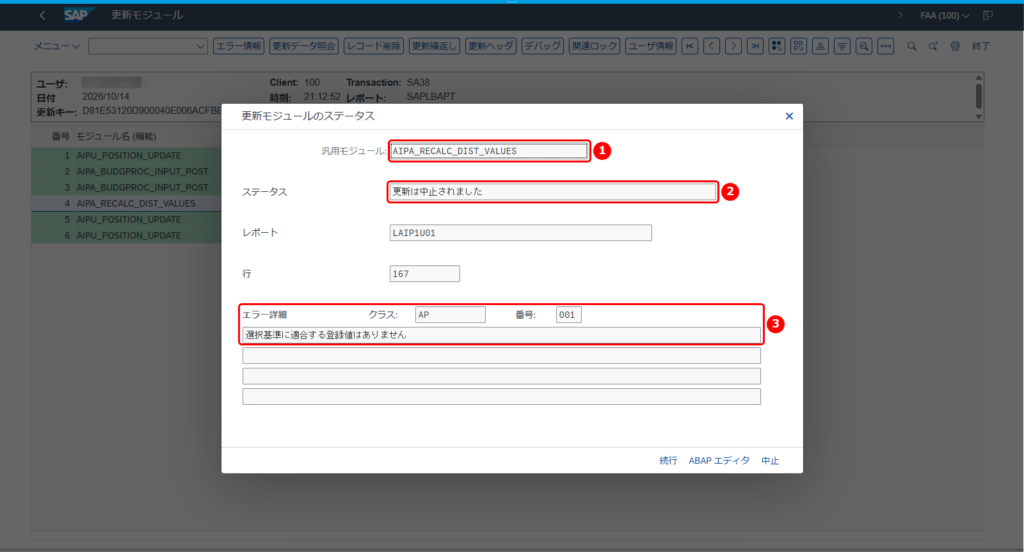Open the メニュー dropdown
Viewport: 1024px width, 552px height.
[57, 46]
